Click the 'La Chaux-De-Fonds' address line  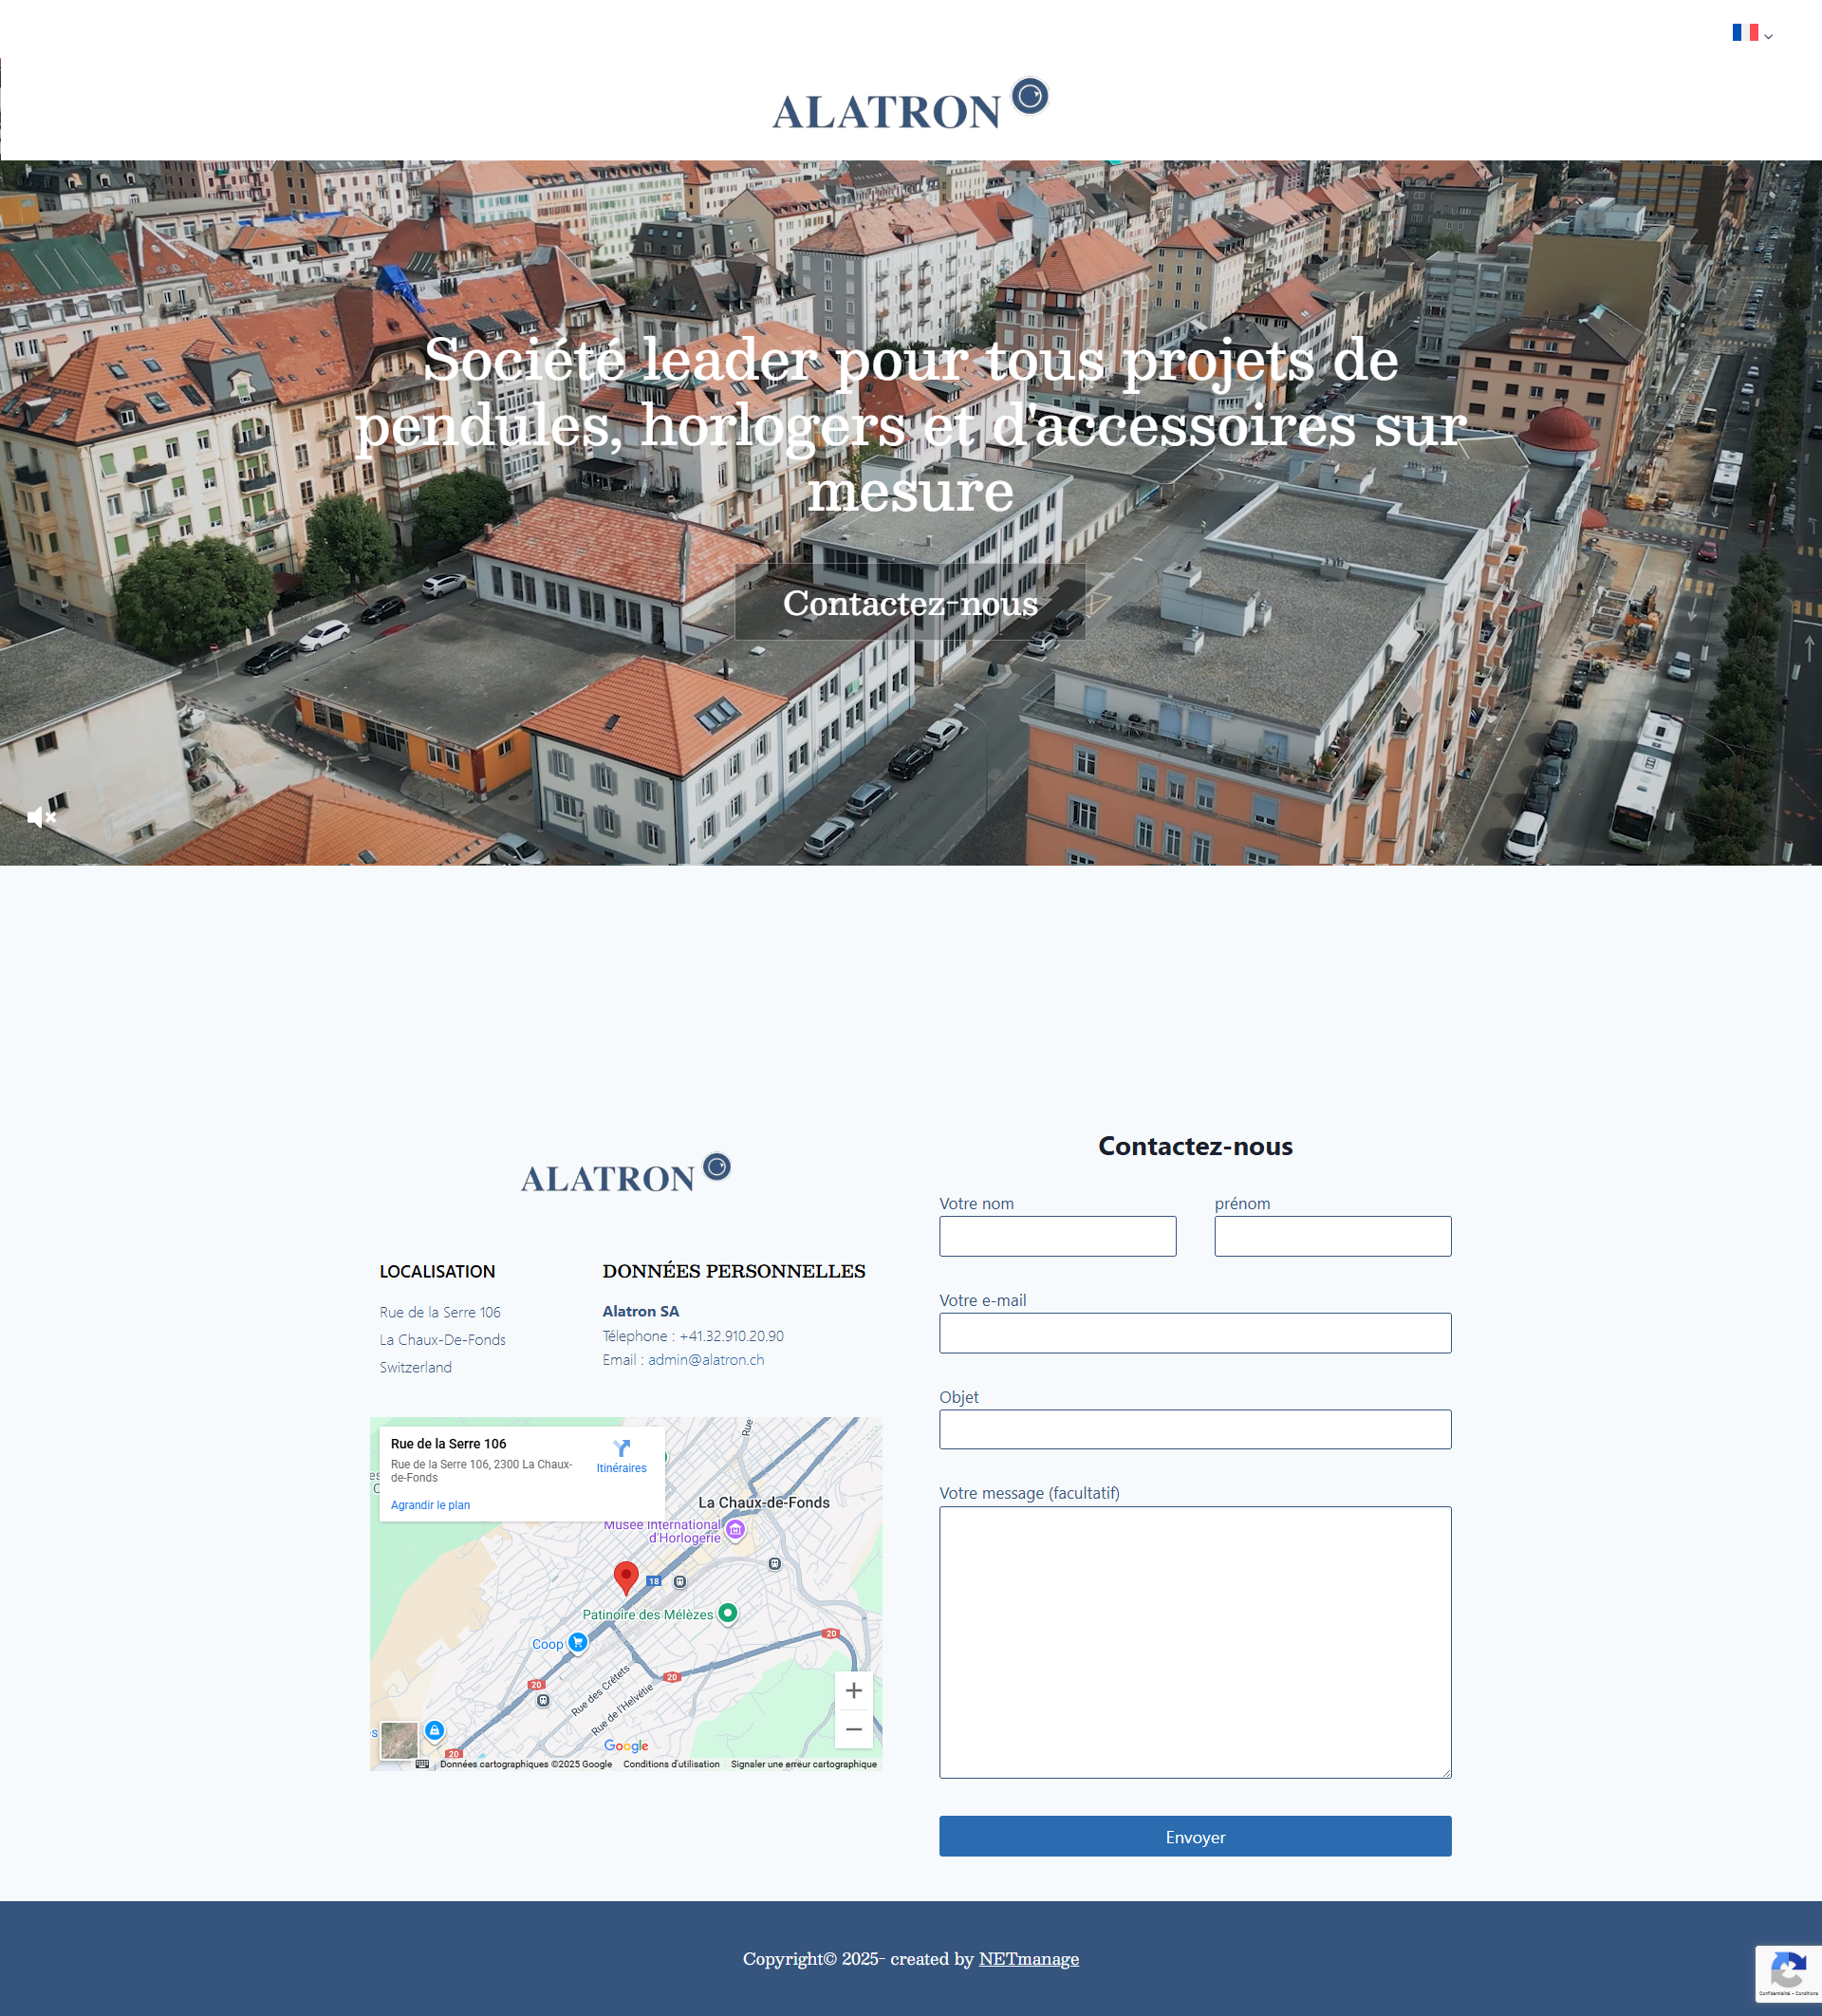(443, 1340)
